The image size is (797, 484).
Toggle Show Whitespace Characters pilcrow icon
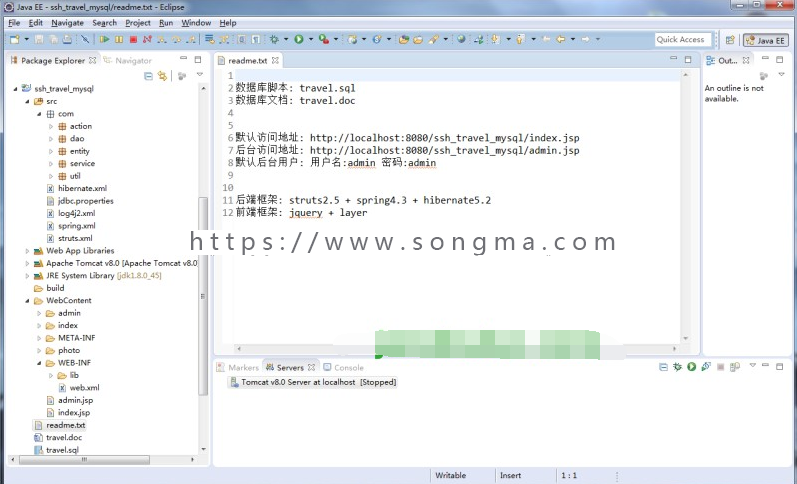257,39
